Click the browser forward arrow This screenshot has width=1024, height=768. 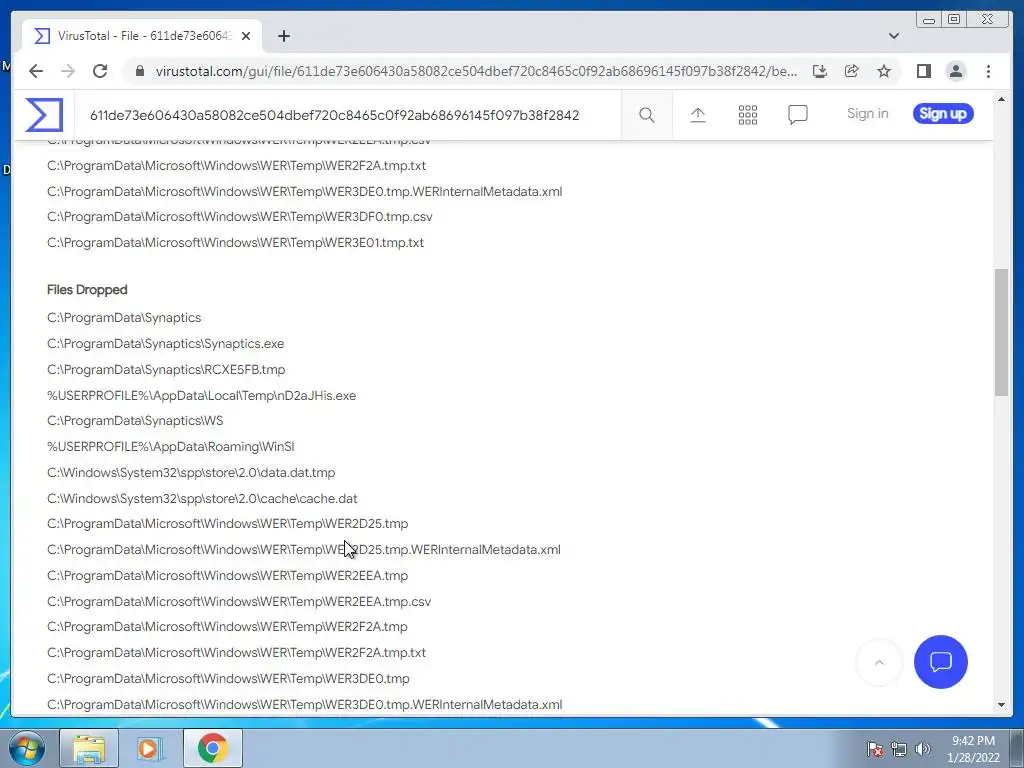pos(68,71)
